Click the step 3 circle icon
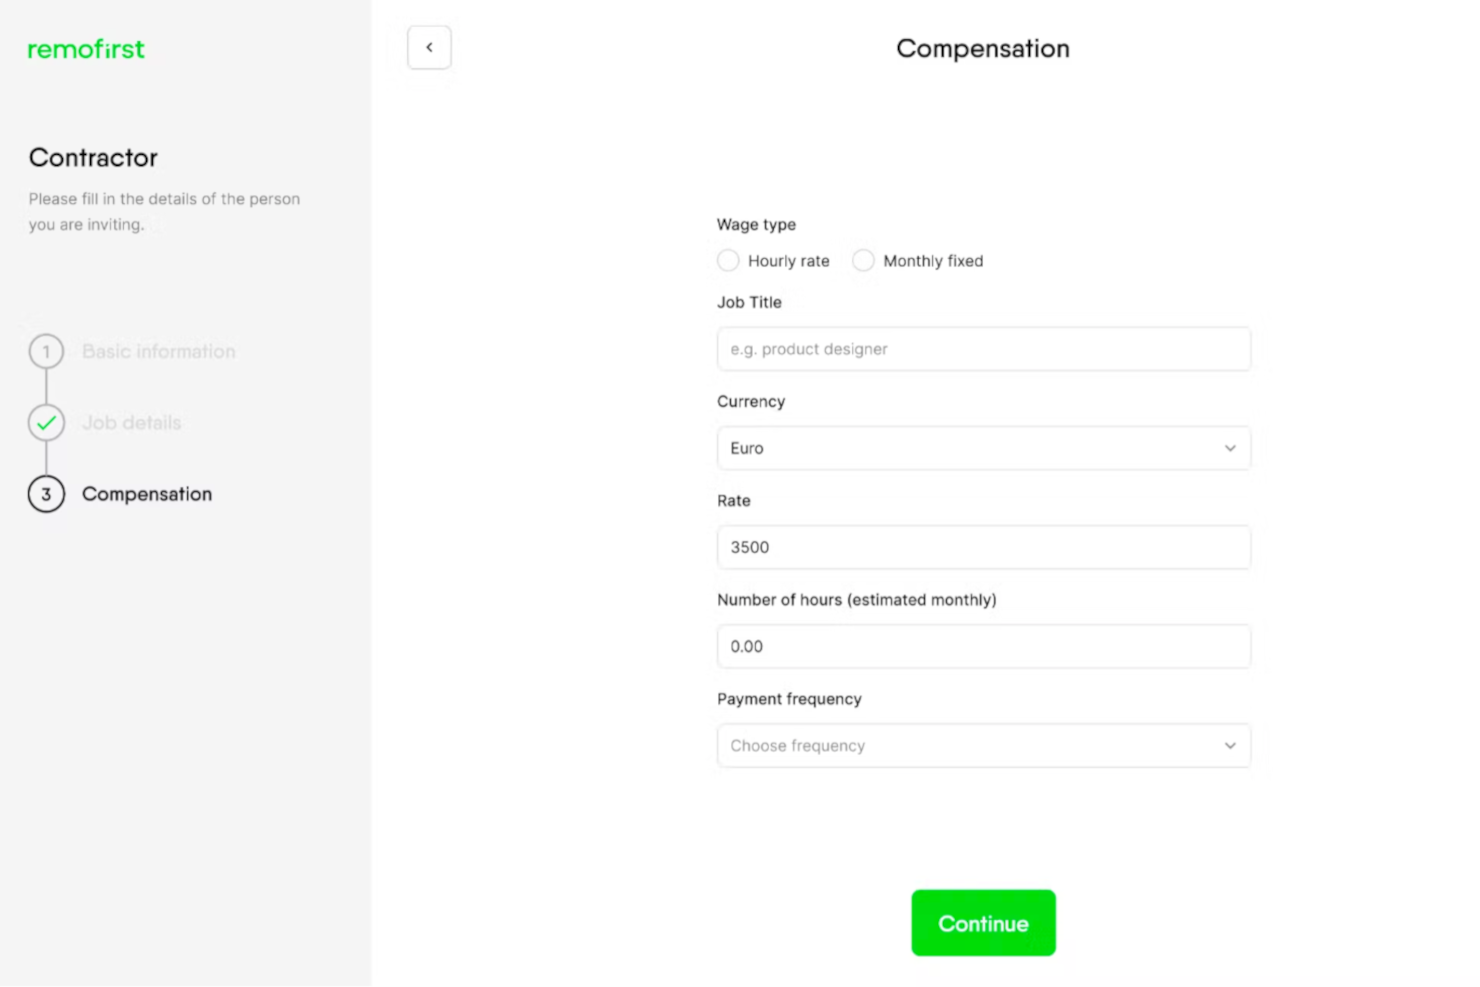Screen dimensions: 1480x987 [46, 494]
